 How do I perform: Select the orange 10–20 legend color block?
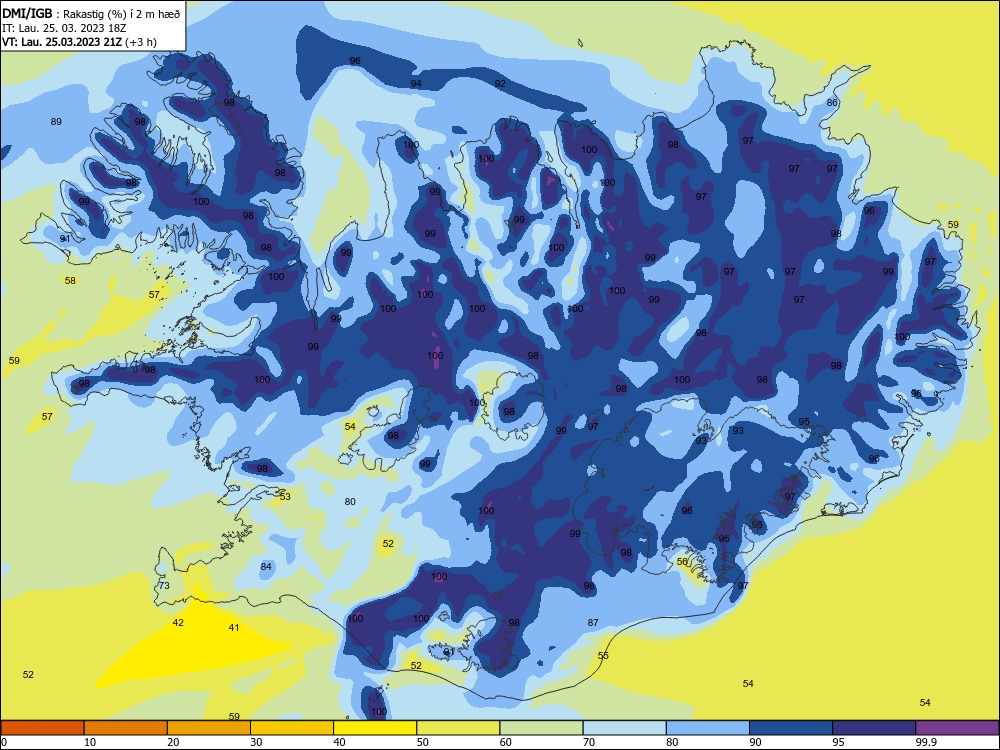(126, 728)
